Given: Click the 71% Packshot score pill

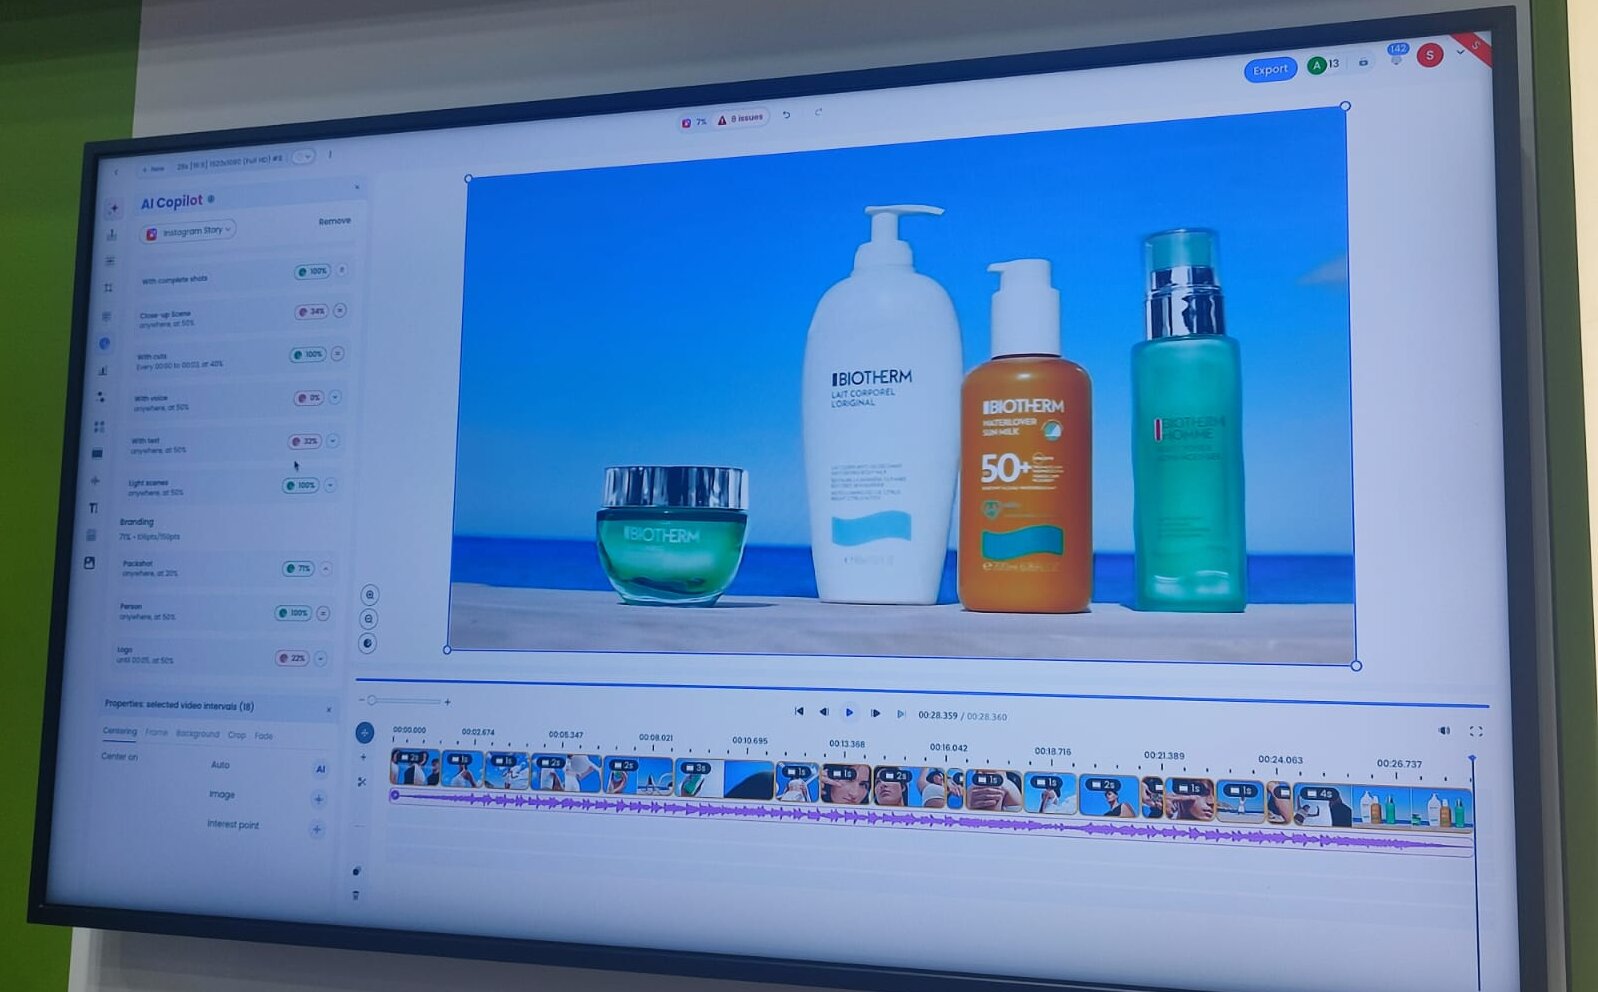Looking at the screenshot, I should (298, 568).
